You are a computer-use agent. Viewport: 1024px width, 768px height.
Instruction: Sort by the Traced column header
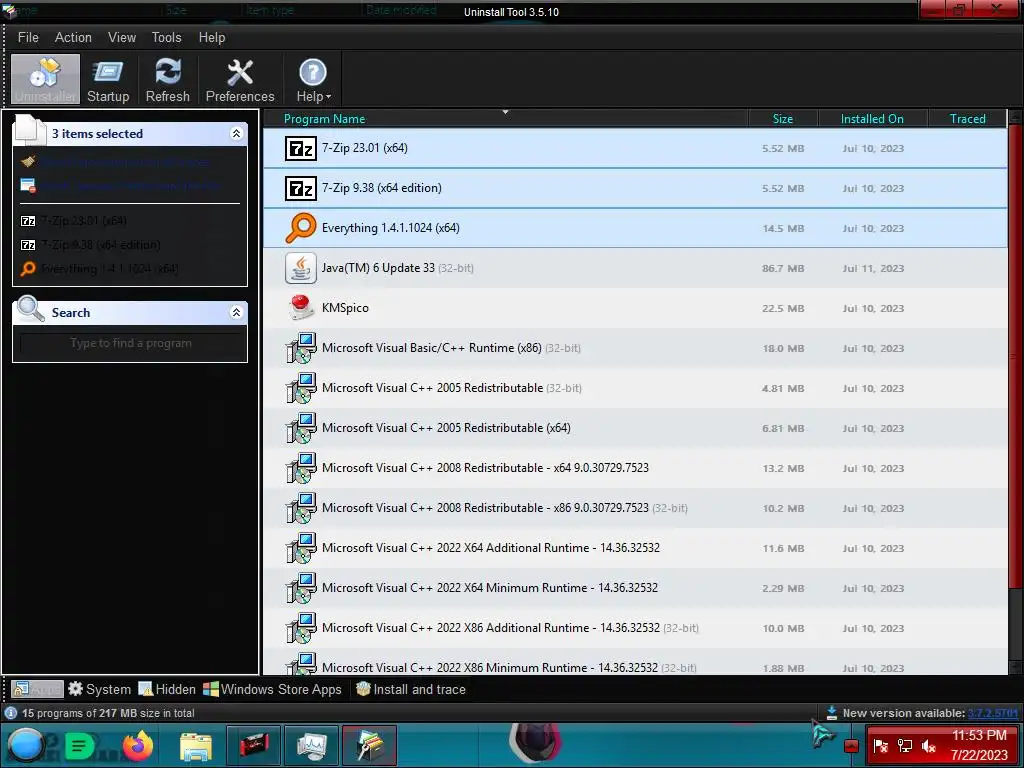coord(967,118)
